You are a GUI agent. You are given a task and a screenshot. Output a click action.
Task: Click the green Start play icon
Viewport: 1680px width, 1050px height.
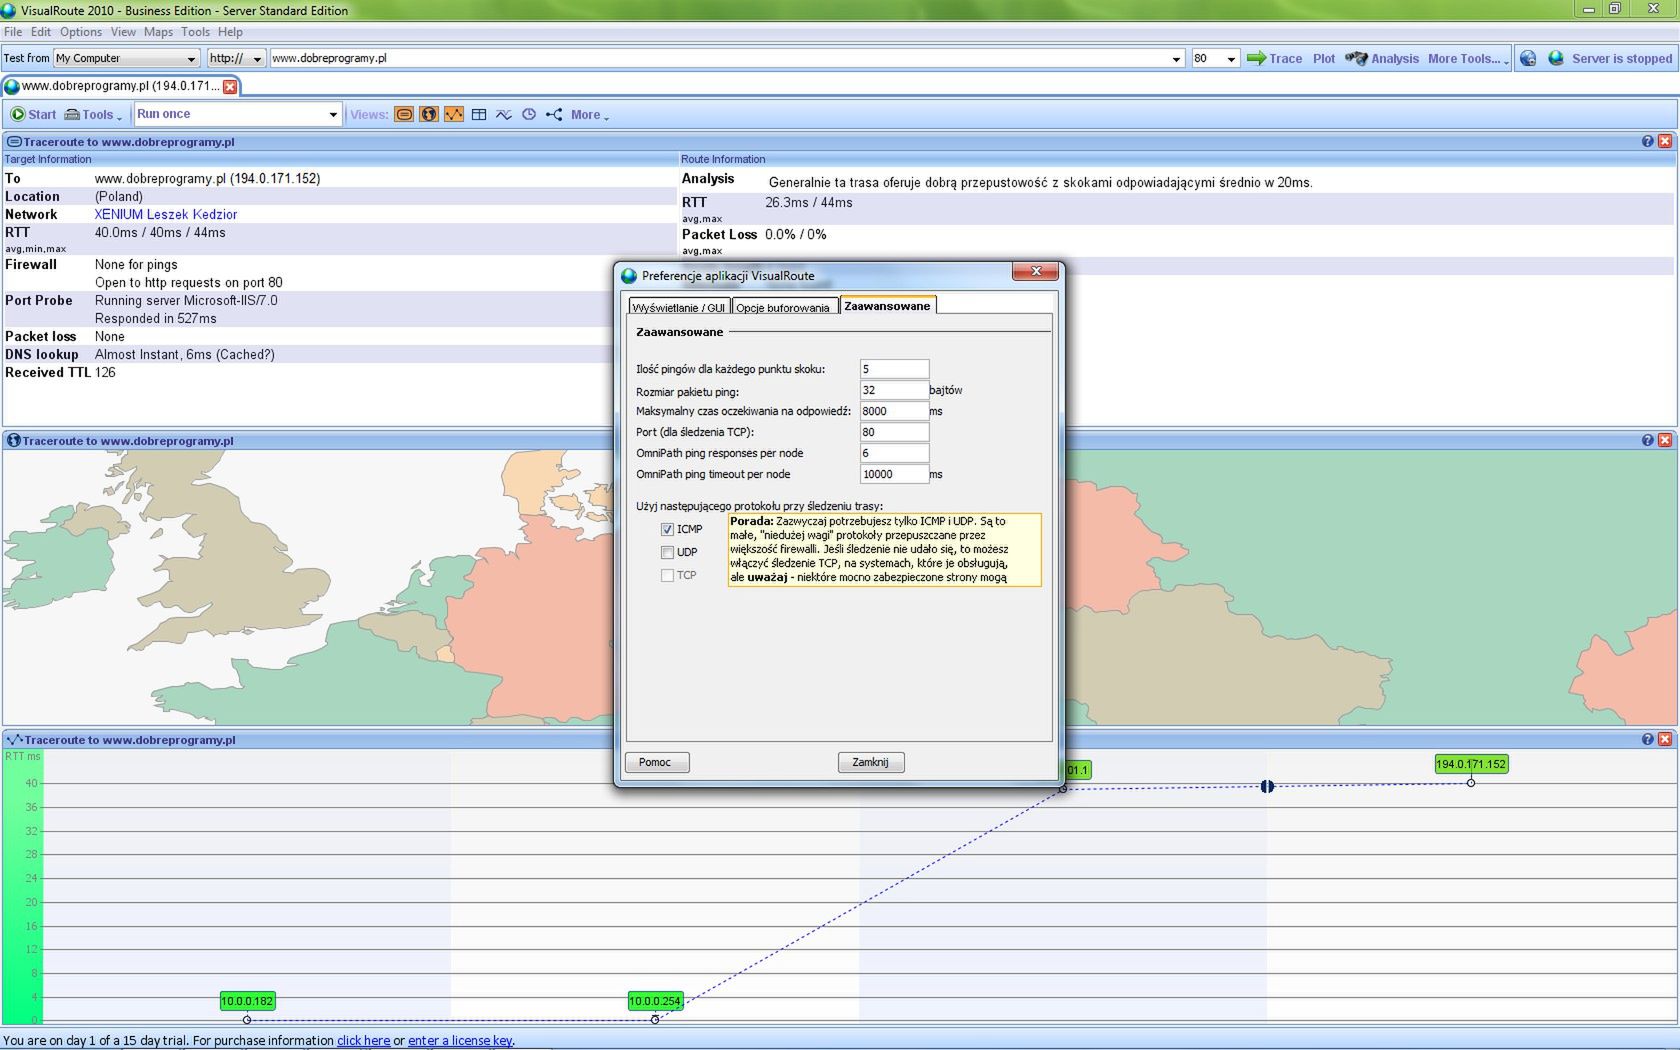click(x=18, y=115)
